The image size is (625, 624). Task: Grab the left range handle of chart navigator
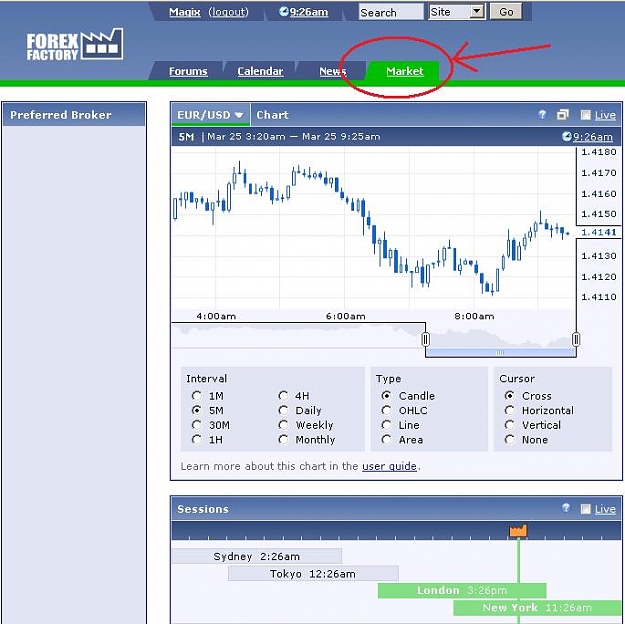pyautogui.click(x=426, y=339)
